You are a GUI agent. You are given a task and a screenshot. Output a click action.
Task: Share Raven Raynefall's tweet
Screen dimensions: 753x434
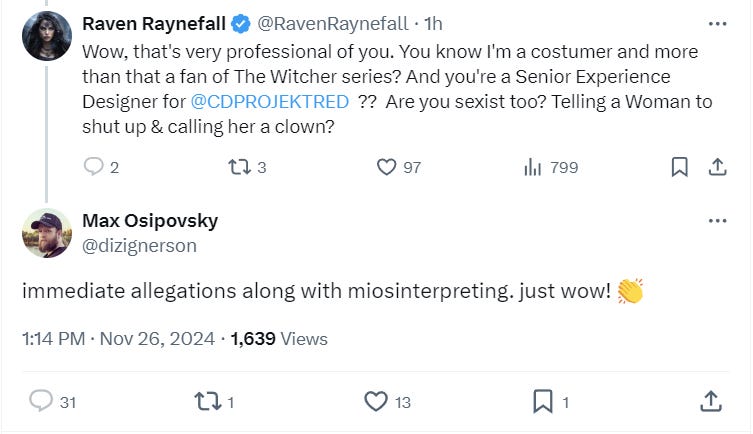pos(717,167)
